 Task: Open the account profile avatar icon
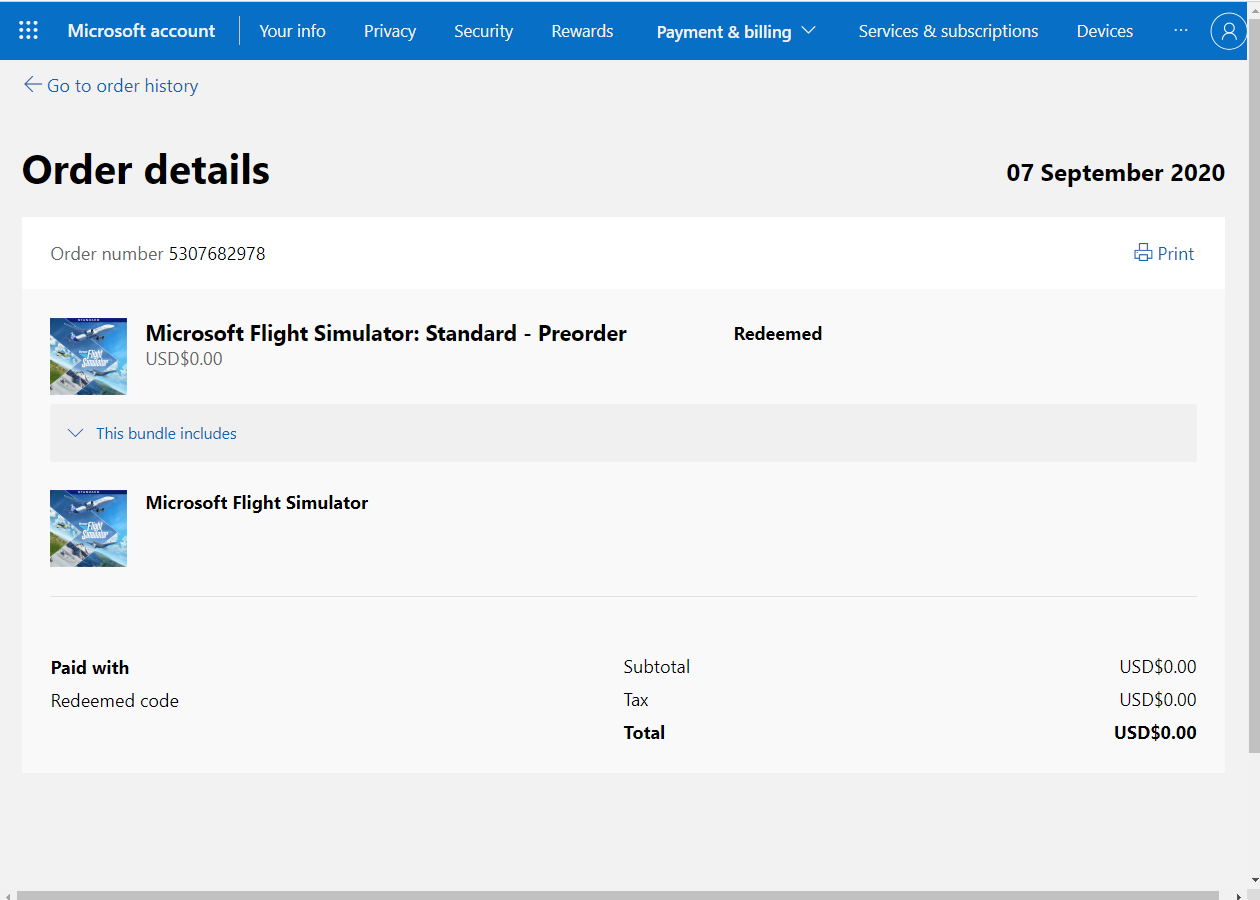pos(1228,31)
